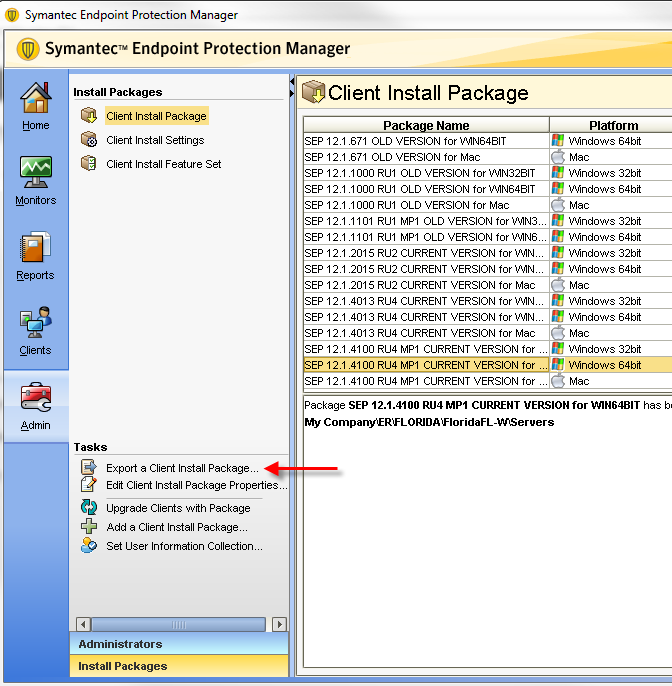Sort by the Package Name column header
This screenshot has width=672, height=686.
[426, 125]
